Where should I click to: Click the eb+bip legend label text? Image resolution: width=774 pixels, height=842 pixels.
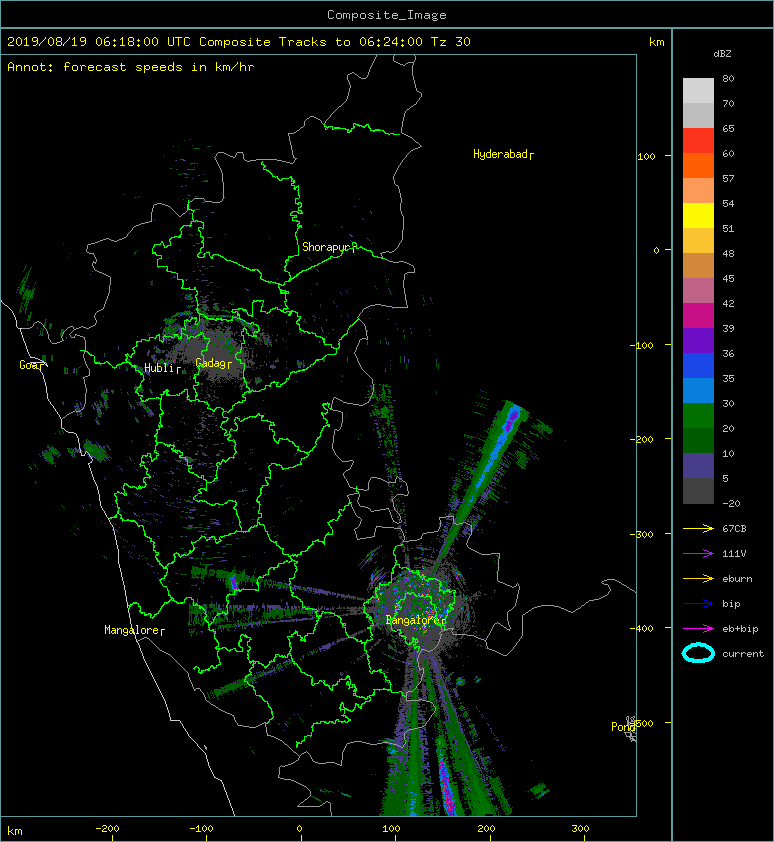(x=740, y=629)
